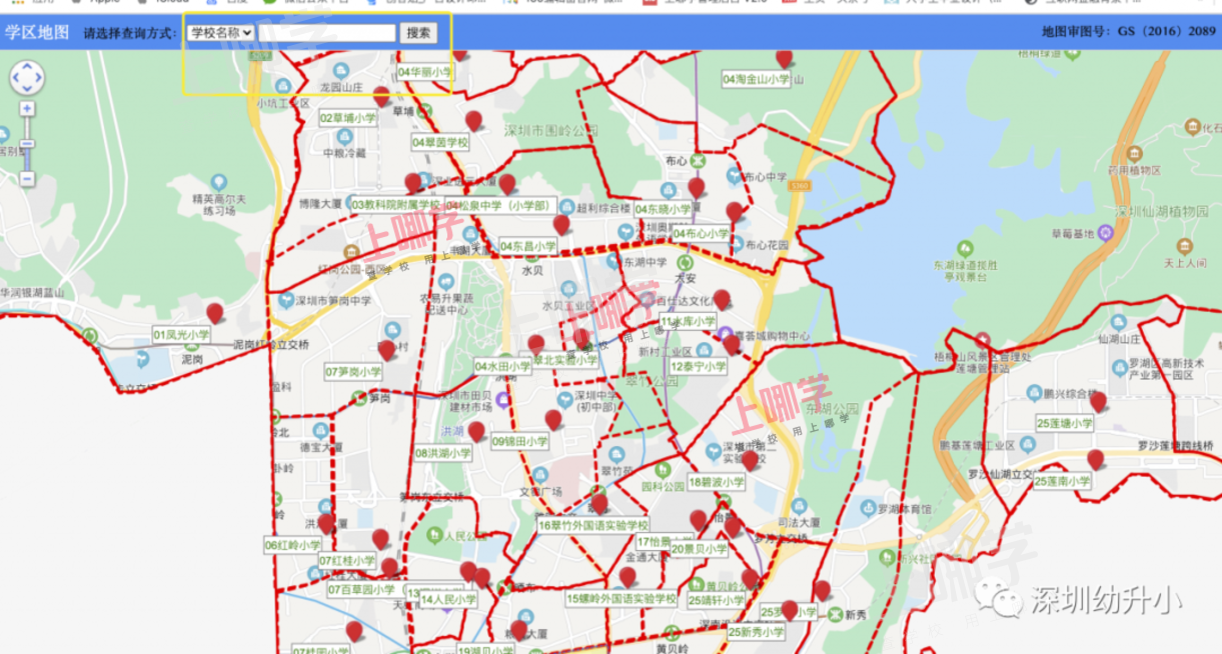The width and height of the screenshot is (1222, 654).
Task: Open the 学校名称 query type dropdown
Action: click(220, 33)
